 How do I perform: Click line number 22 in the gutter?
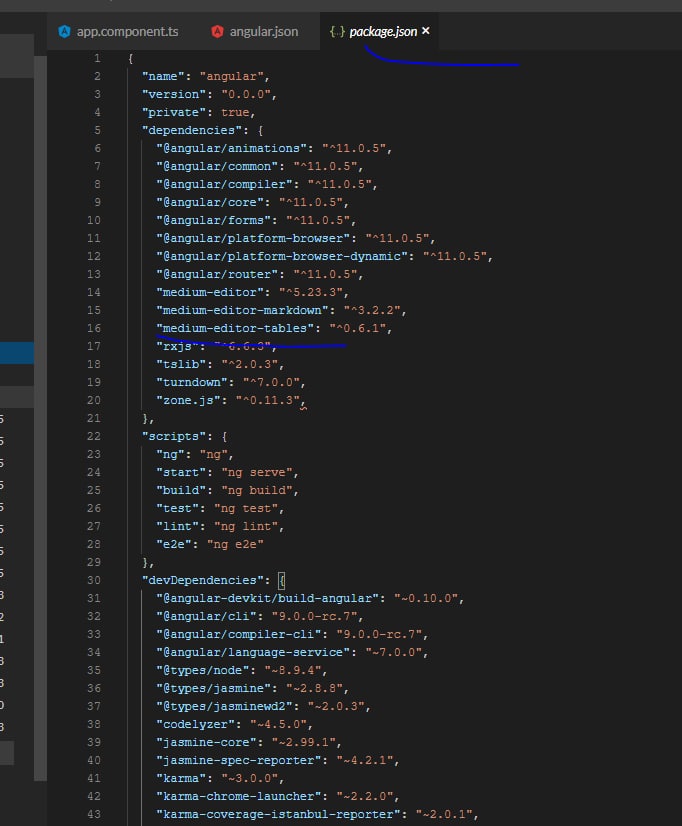[94, 436]
